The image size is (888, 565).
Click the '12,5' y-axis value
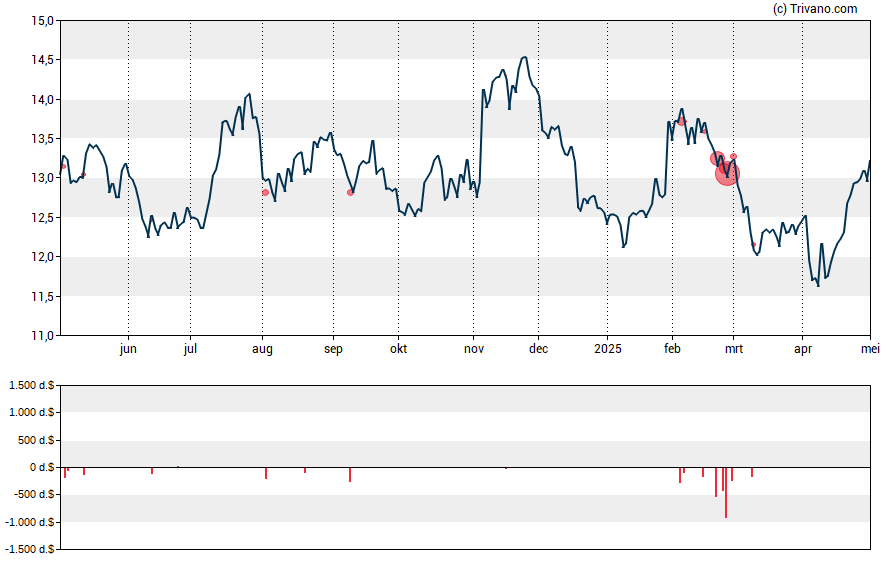tap(42, 217)
